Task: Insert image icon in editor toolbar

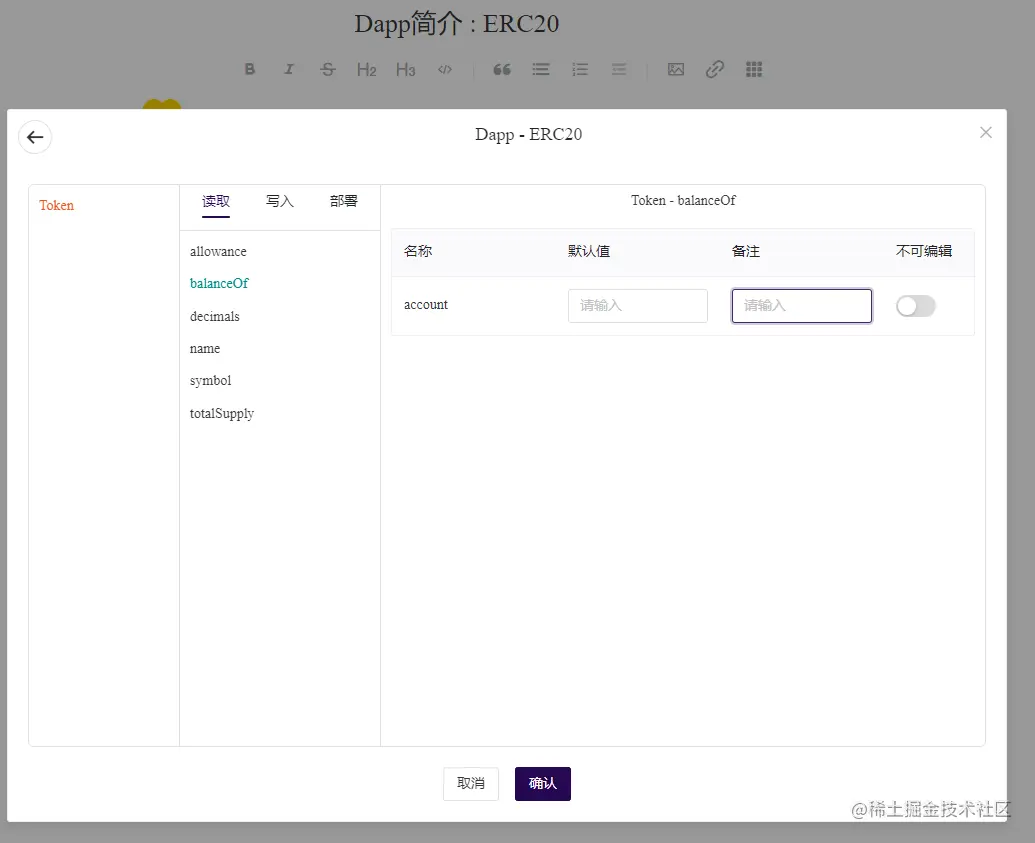Action: 676,69
